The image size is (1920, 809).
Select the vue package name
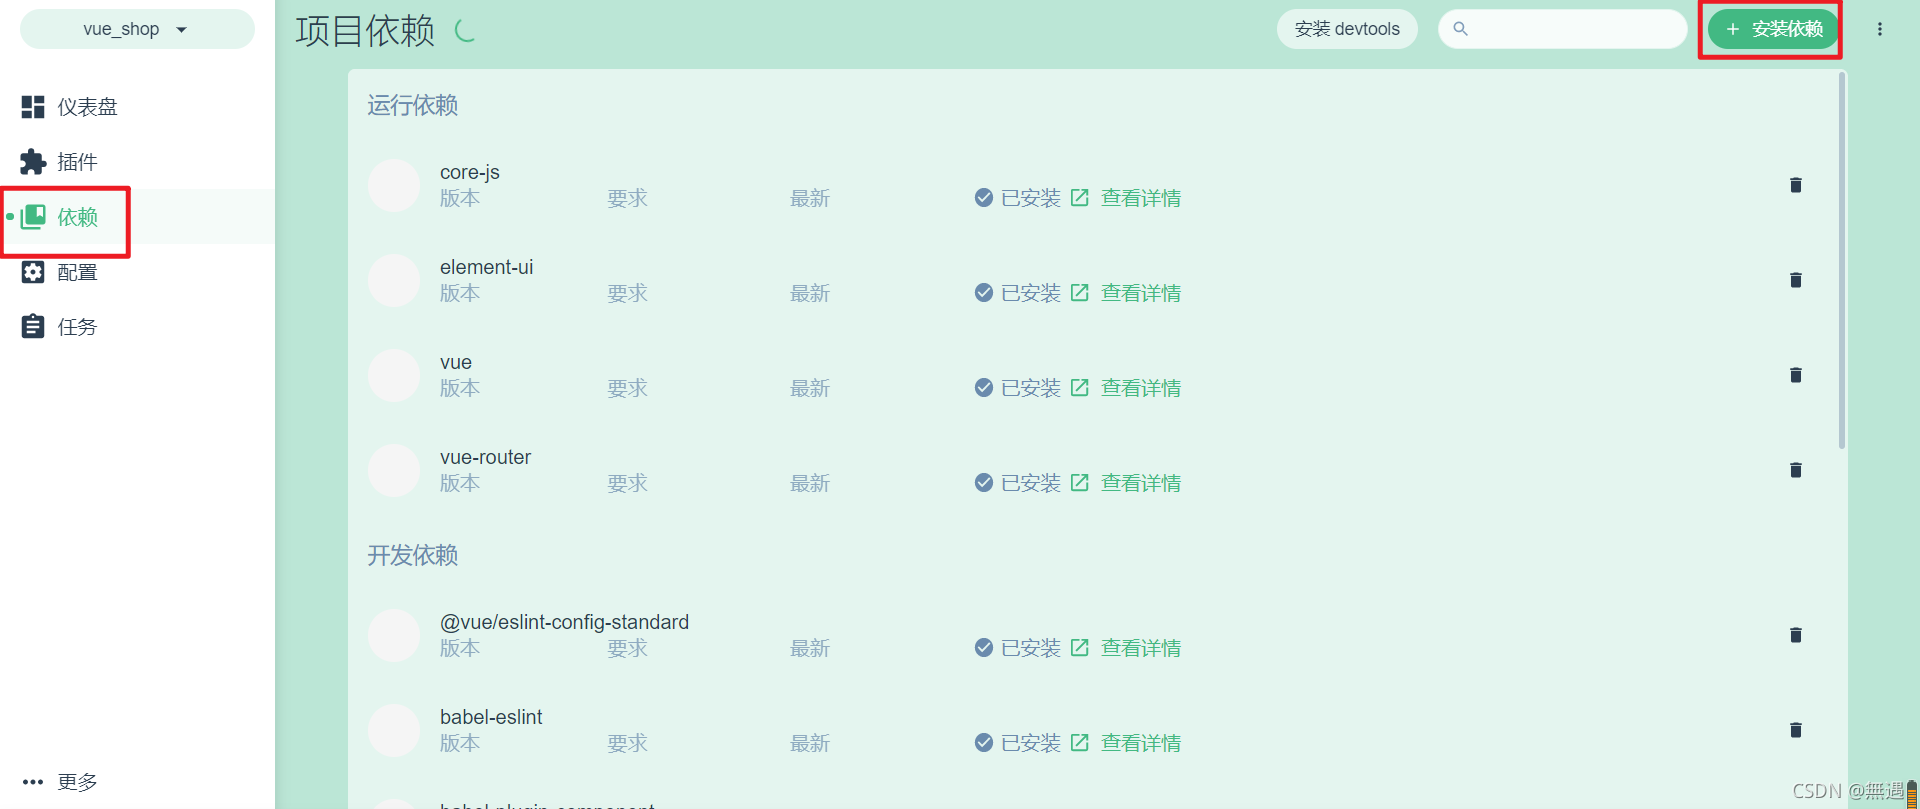pos(456,362)
